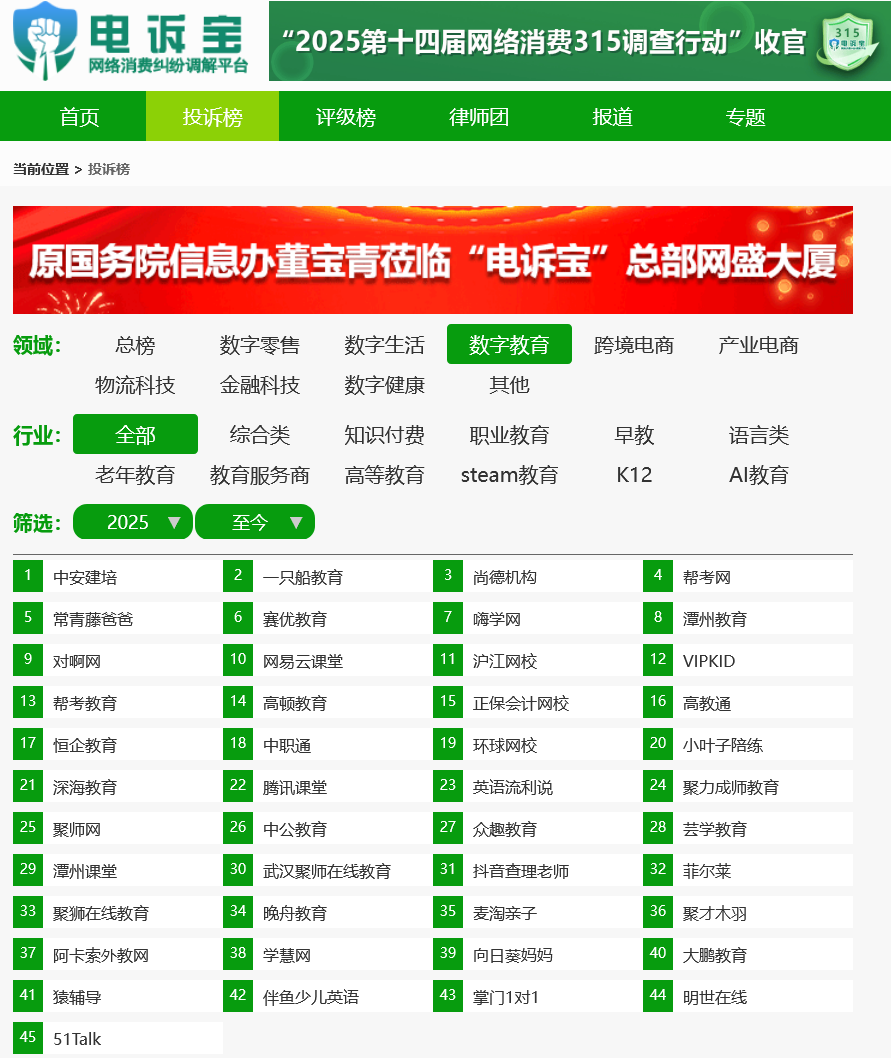The height and width of the screenshot is (1058, 891).
Task: Select the 职业教育 industry filter
Action: coord(510,435)
